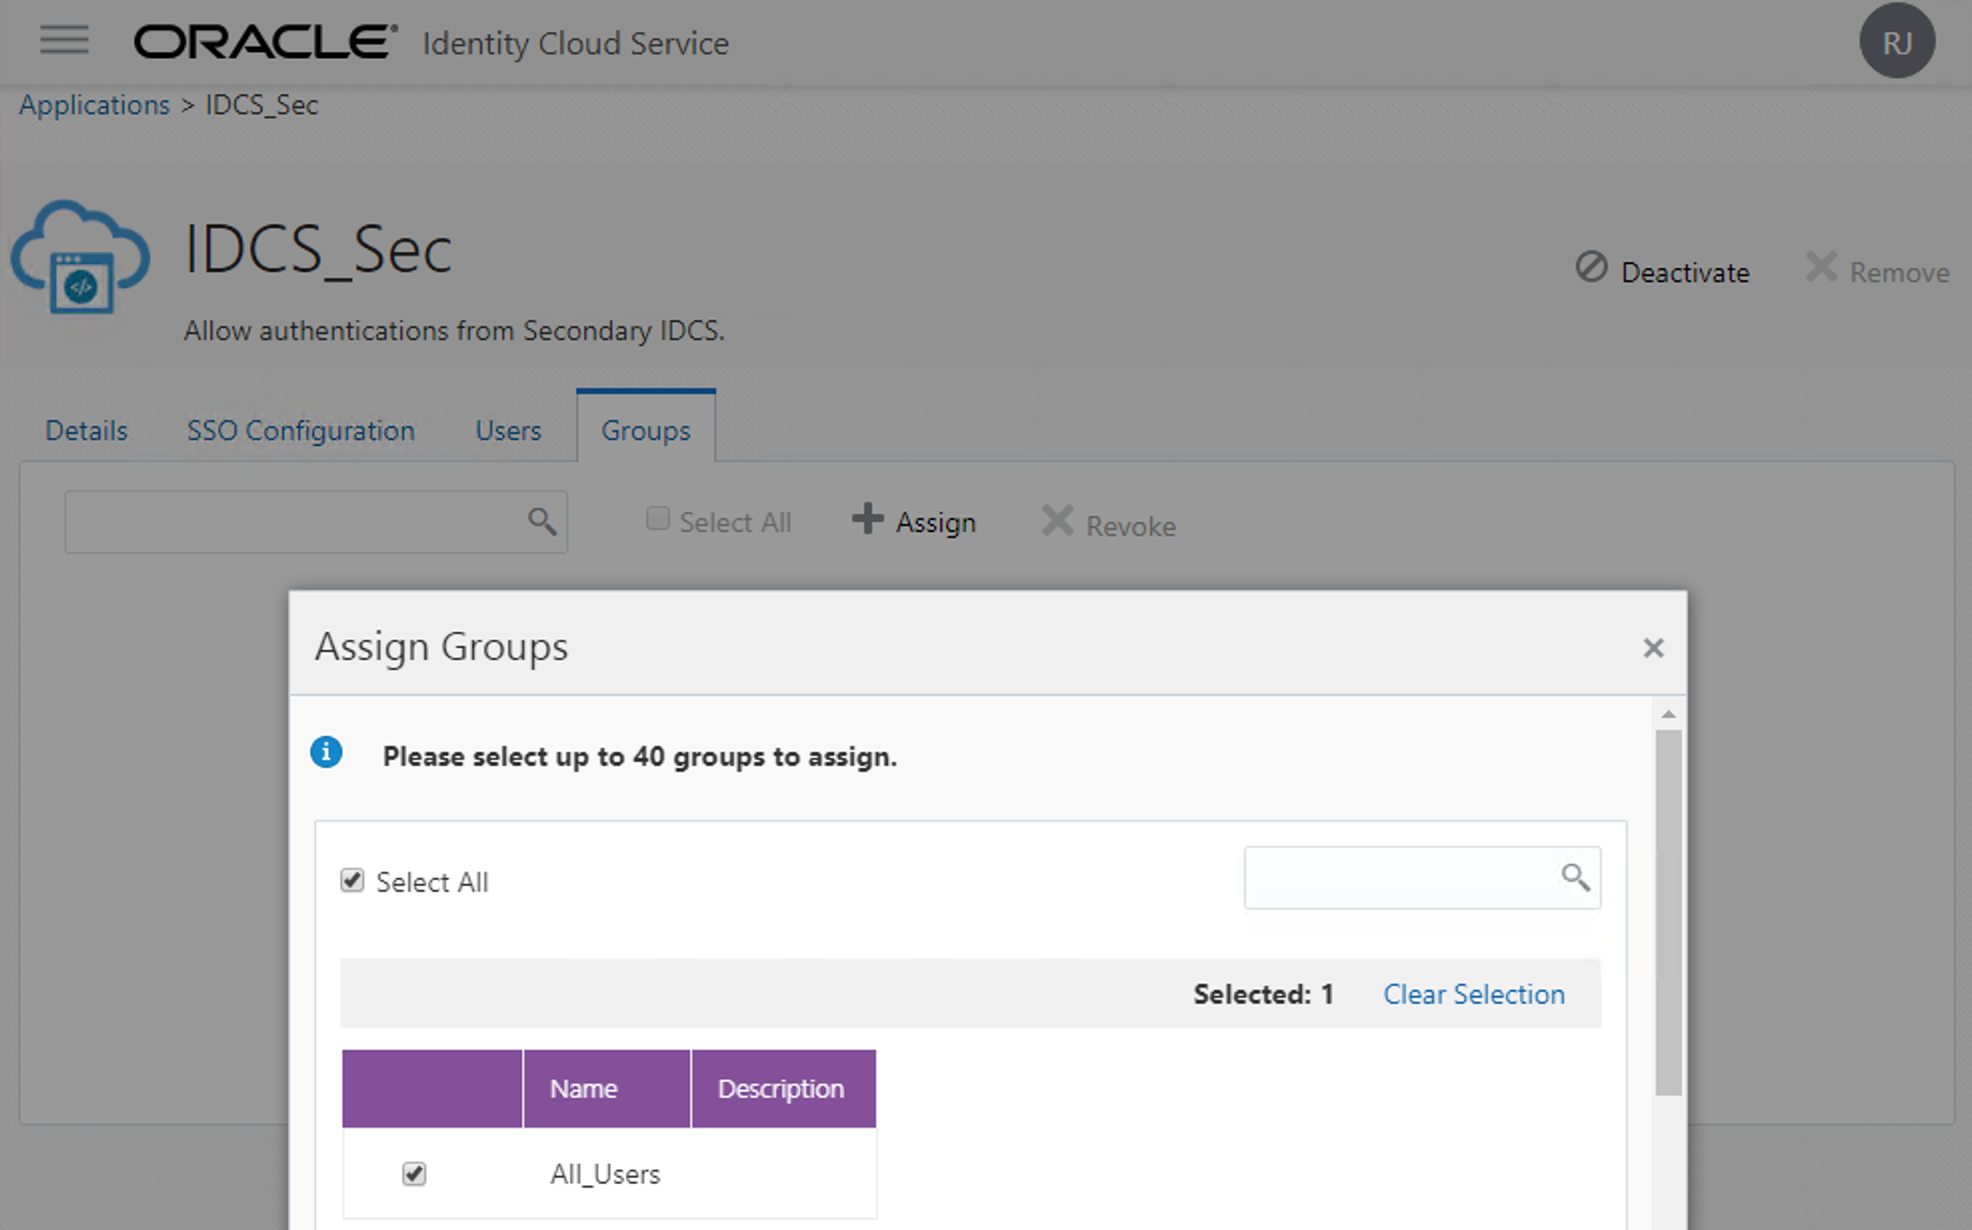Image resolution: width=1972 pixels, height=1230 pixels.
Task: Click the IDCS_Sec breadcrumb text
Action: (x=262, y=105)
